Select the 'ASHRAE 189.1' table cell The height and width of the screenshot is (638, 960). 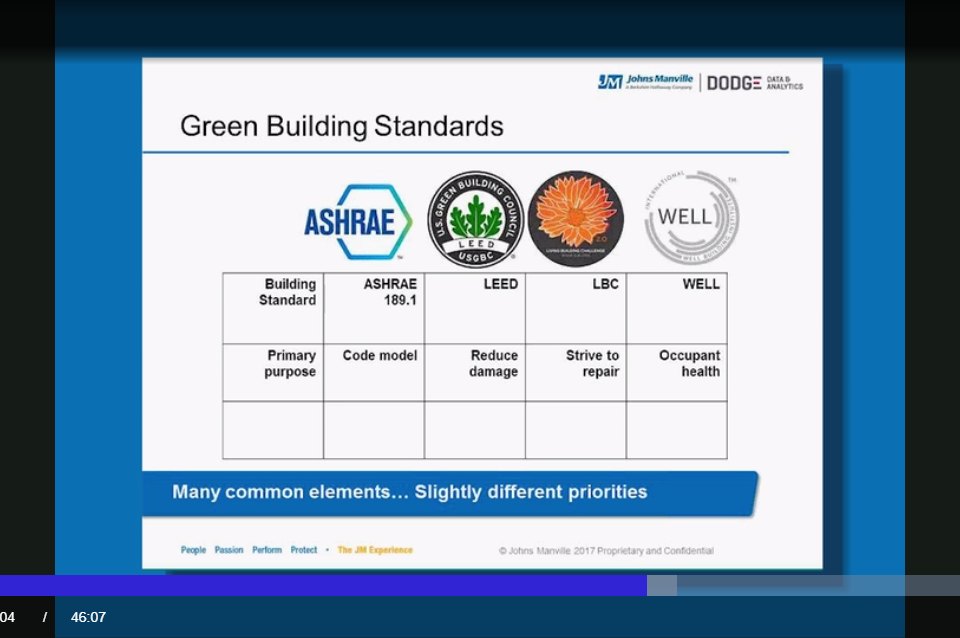point(374,309)
